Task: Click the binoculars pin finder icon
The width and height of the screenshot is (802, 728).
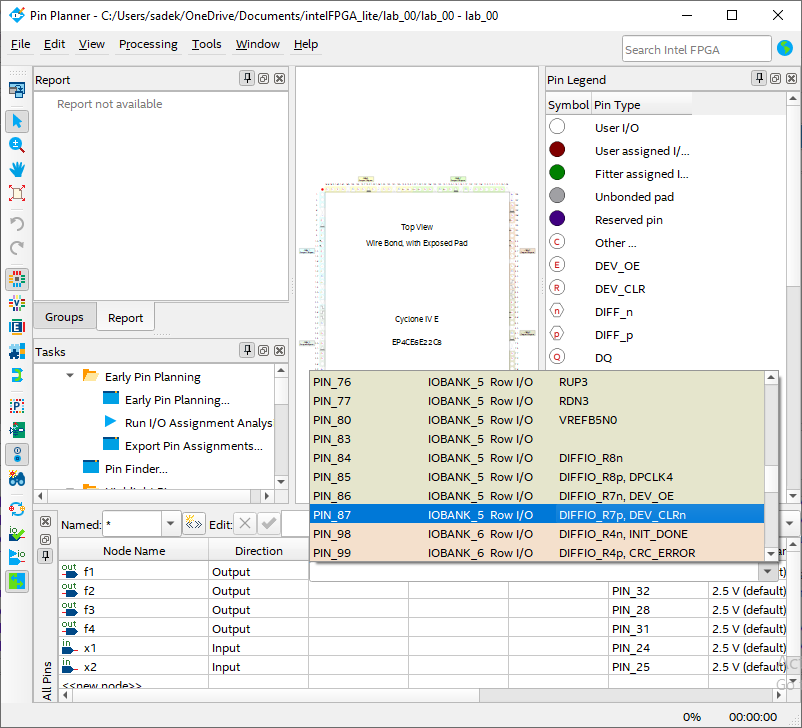Action: point(17,478)
